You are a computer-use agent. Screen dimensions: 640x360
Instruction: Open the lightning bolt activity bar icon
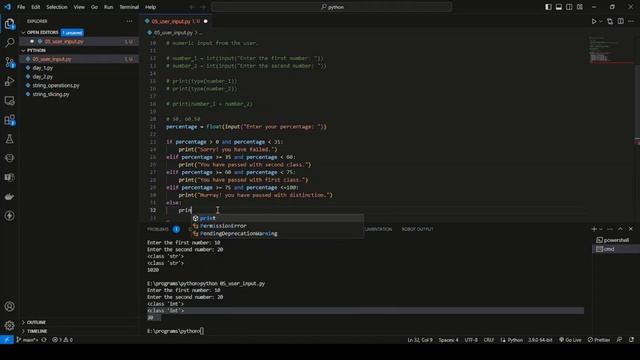point(9,216)
